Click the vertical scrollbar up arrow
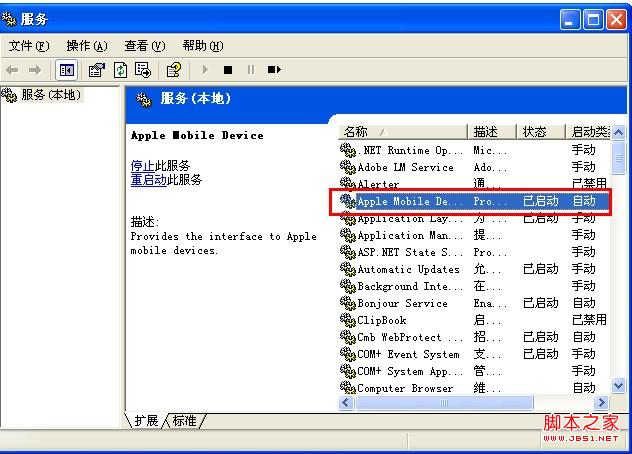Image resolution: width=632 pixels, height=454 pixels. point(619,132)
